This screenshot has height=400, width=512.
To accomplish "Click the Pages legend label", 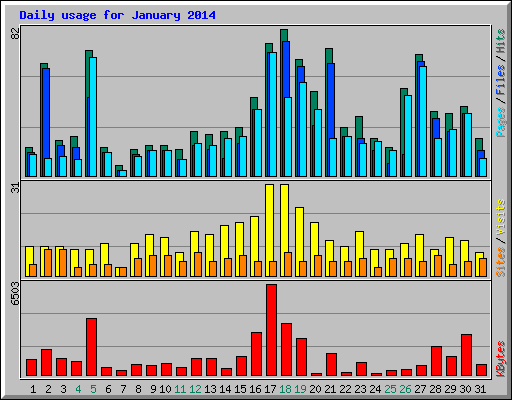I will 501,122.
